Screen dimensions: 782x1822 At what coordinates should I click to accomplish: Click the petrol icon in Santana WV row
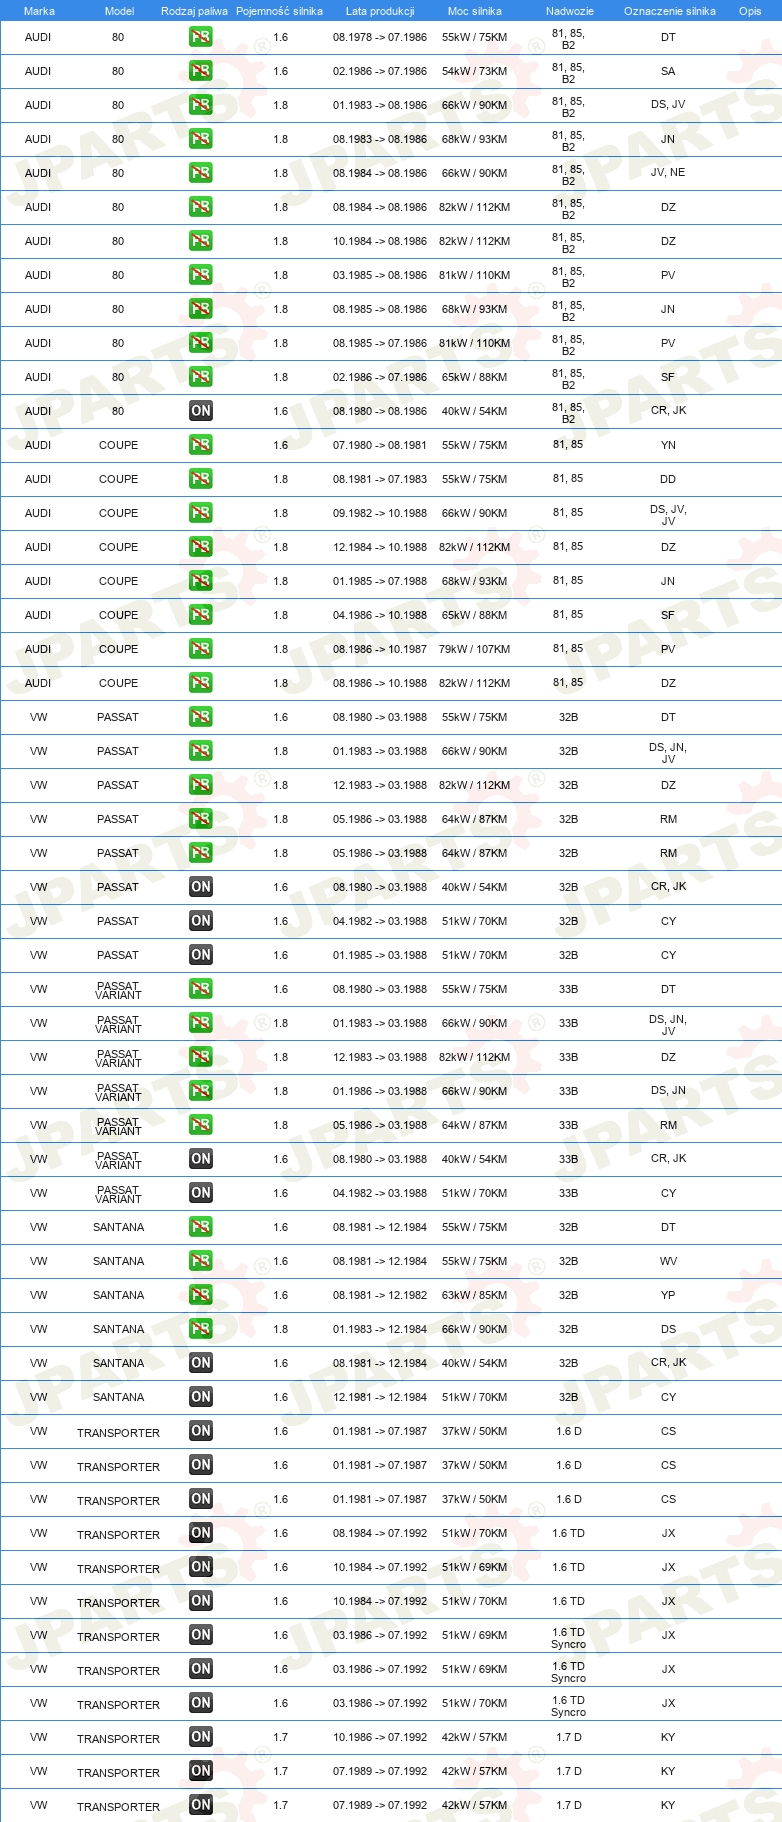[x=201, y=1261]
